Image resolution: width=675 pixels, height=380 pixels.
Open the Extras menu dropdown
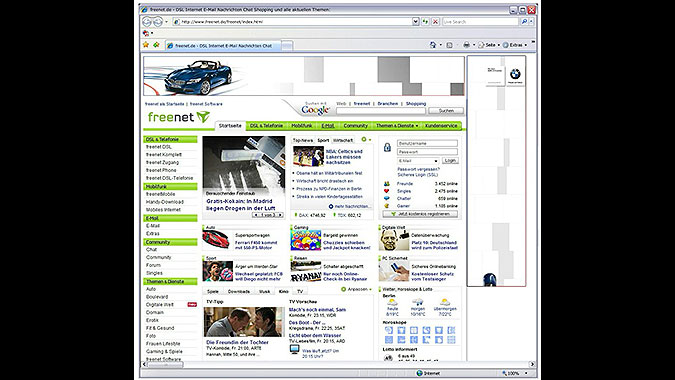pyautogui.click(x=515, y=45)
